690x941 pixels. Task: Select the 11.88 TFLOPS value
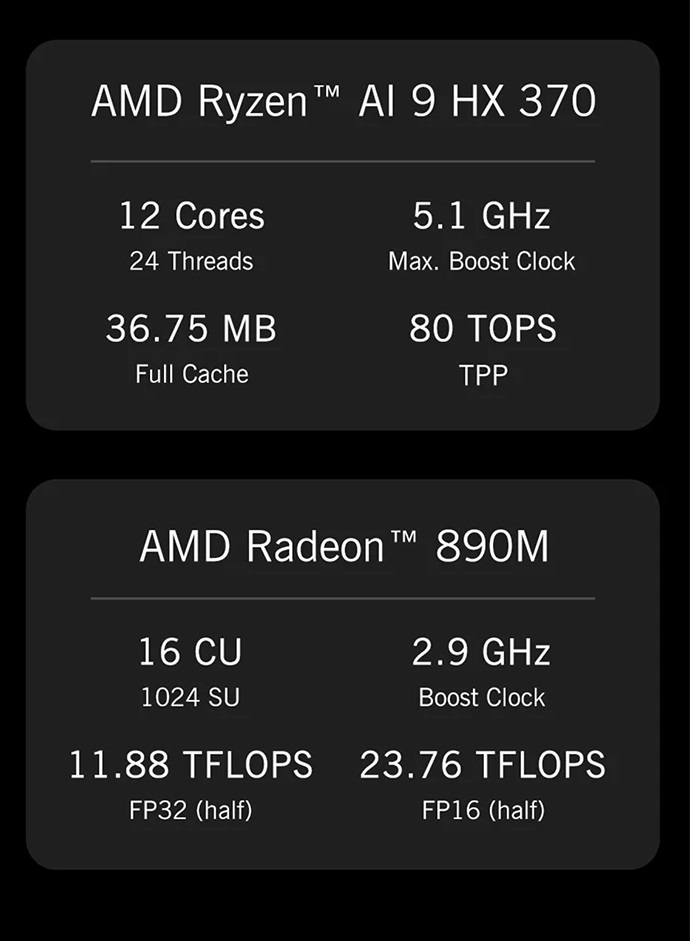pyautogui.click(x=190, y=765)
